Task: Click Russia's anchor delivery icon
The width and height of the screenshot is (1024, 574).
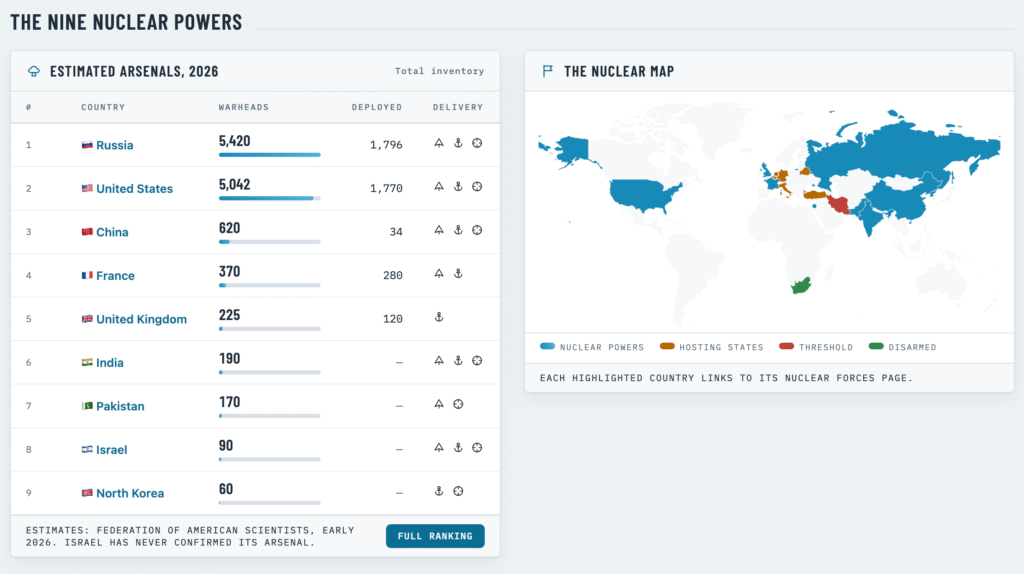Action: [x=458, y=143]
